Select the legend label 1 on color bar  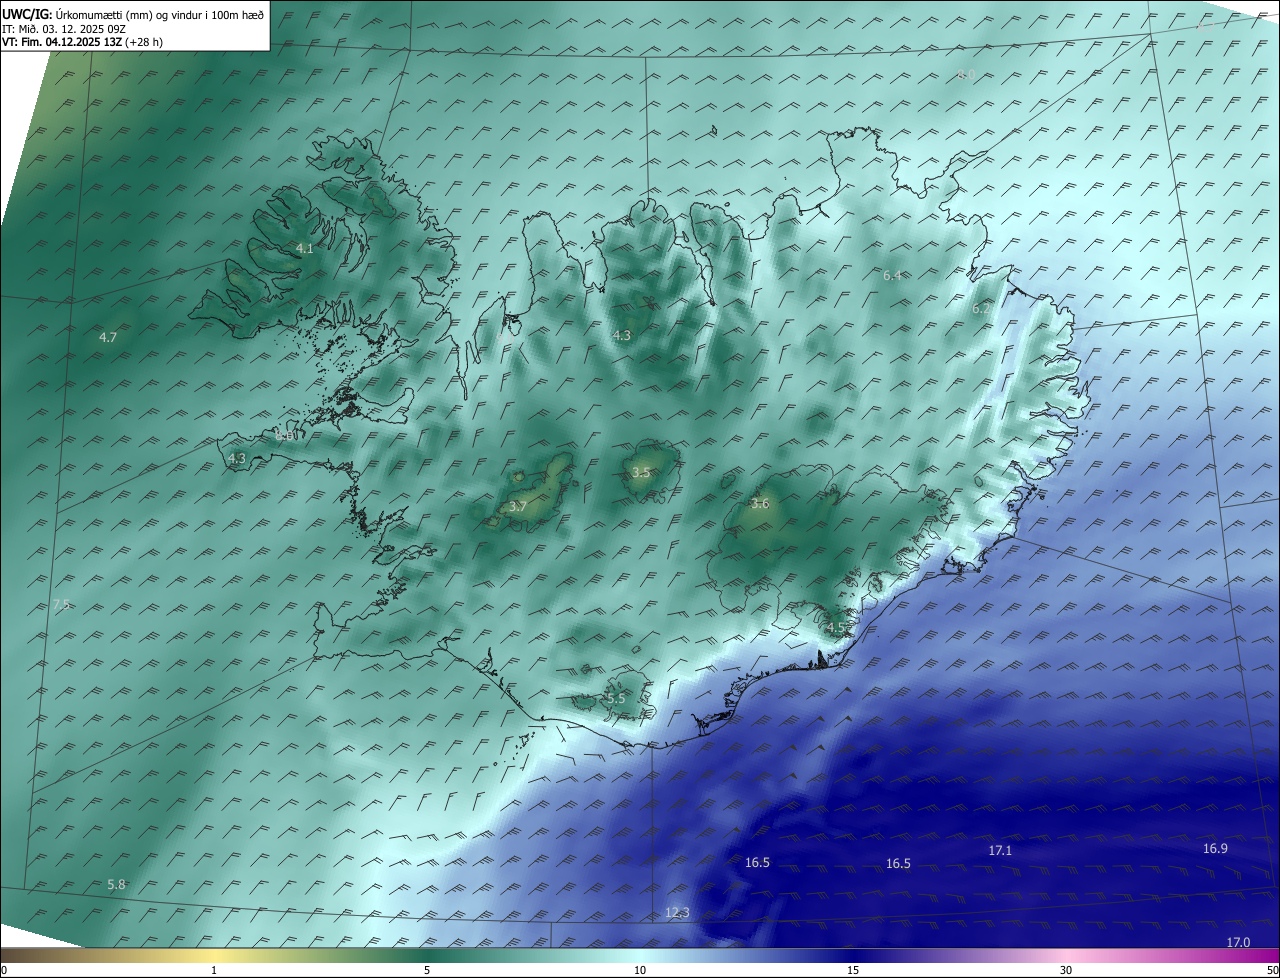214,970
